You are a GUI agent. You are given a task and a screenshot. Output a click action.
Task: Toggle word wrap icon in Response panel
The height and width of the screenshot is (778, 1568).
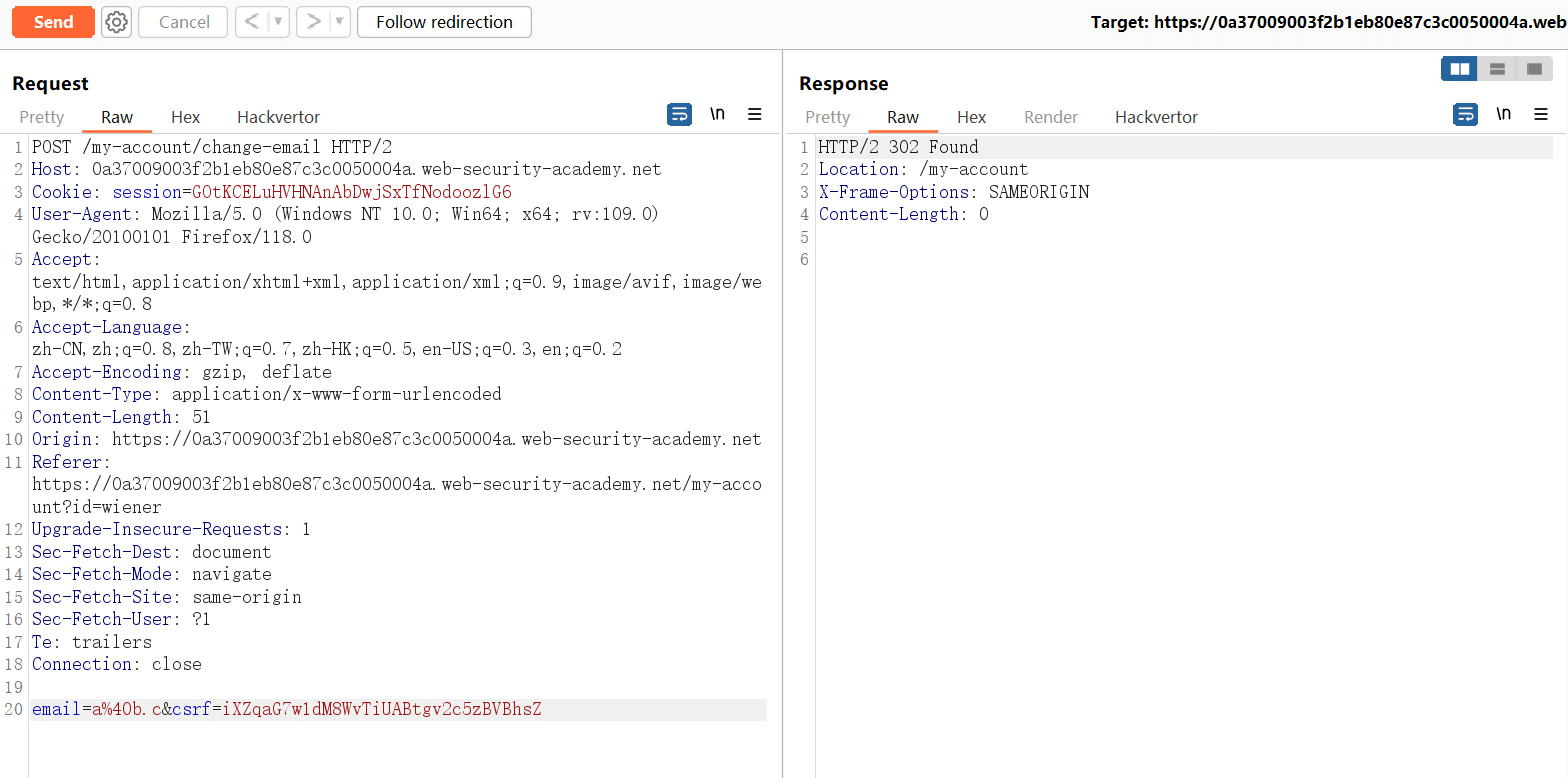click(x=1465, y=114)
